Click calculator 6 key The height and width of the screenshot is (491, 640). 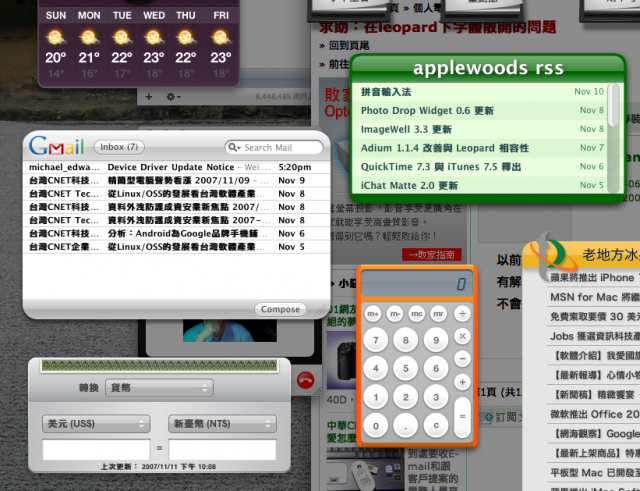[436, 368]
